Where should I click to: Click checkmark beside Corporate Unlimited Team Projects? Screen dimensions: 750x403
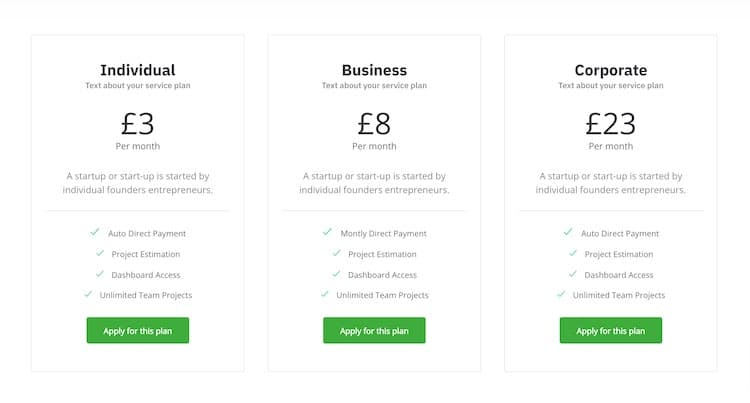tap(561, 294)
